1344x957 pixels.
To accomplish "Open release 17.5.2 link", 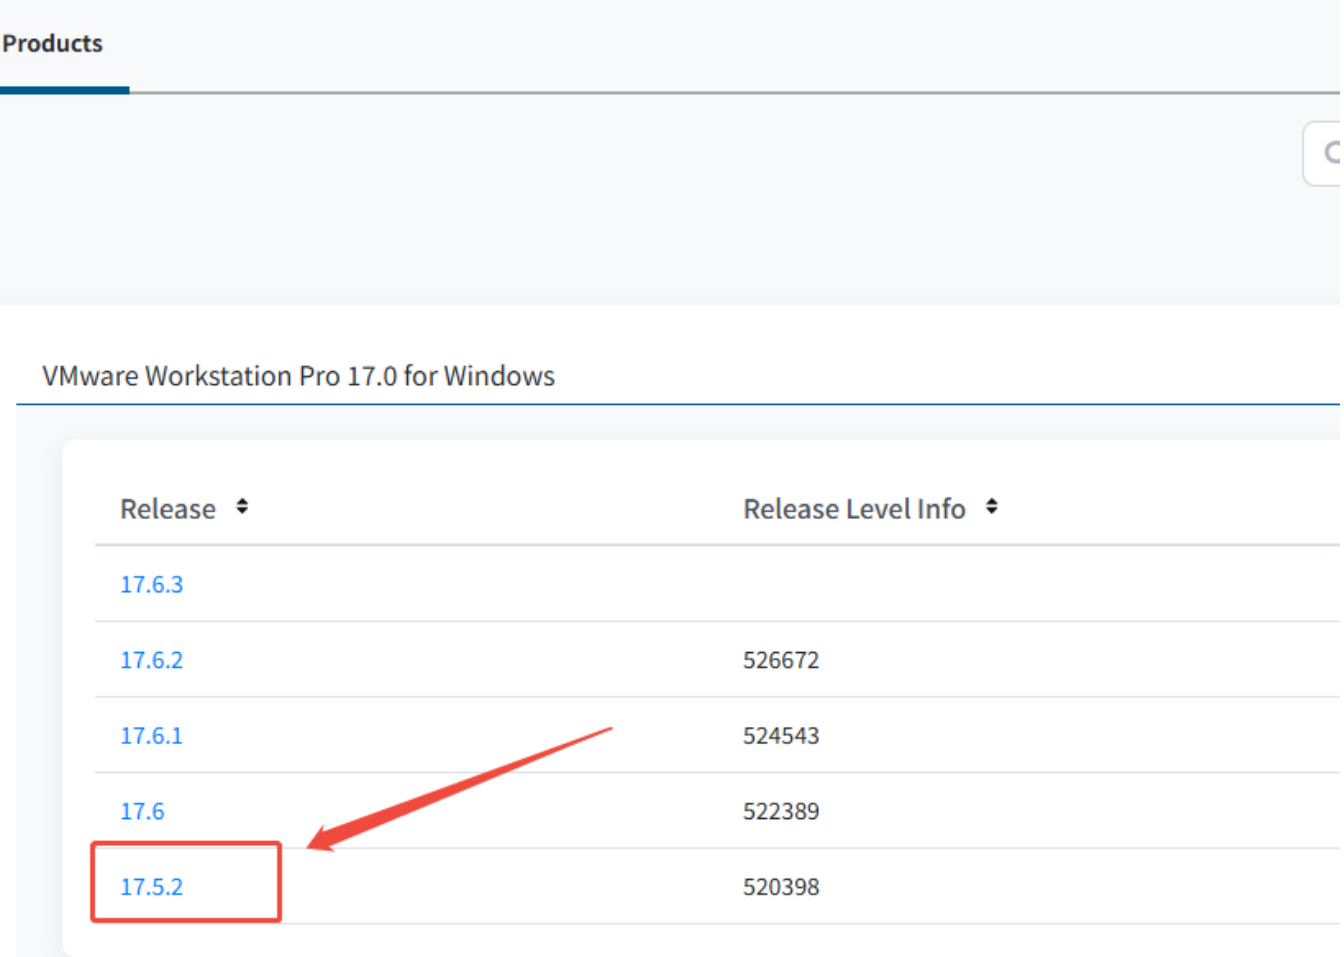I will (152, 887).
